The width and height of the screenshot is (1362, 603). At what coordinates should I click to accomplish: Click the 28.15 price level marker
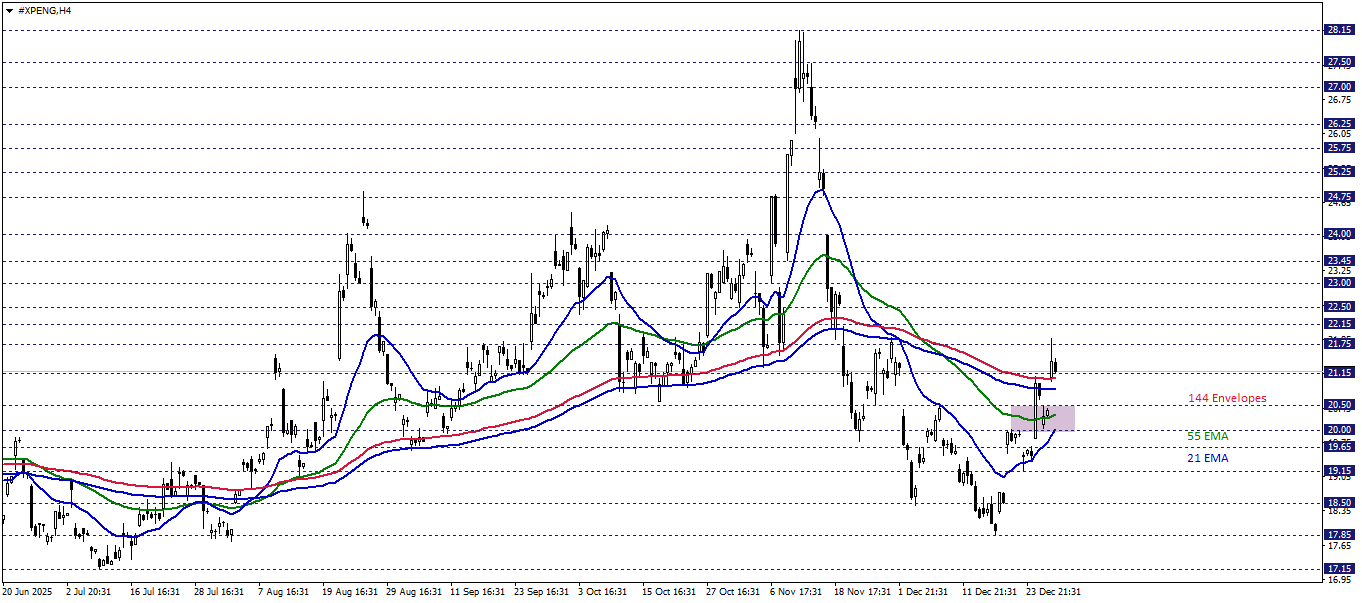tap(1338, 30)
